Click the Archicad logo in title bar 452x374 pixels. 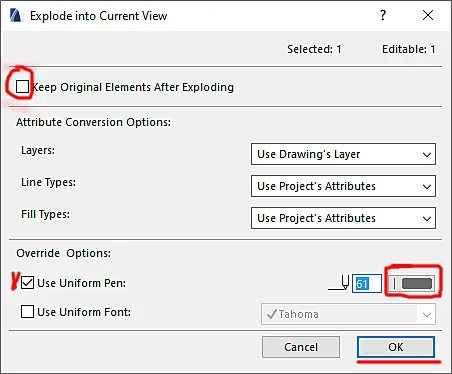coord(15,16)
